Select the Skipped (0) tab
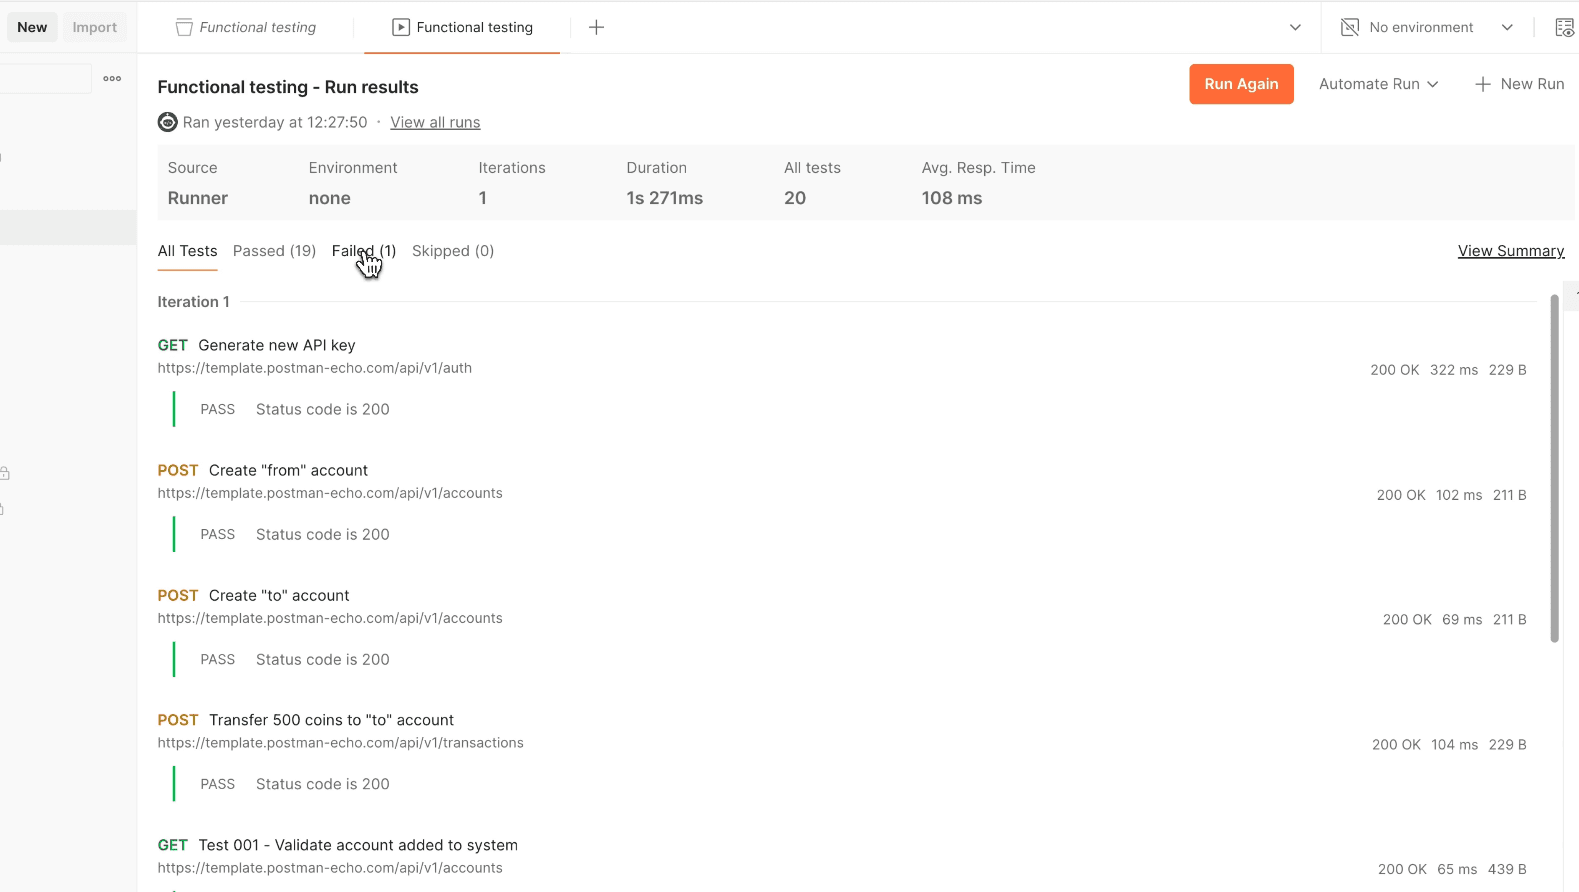This screenshot has height=892, width=1579. pyautogui.click(x=453, y=251)
